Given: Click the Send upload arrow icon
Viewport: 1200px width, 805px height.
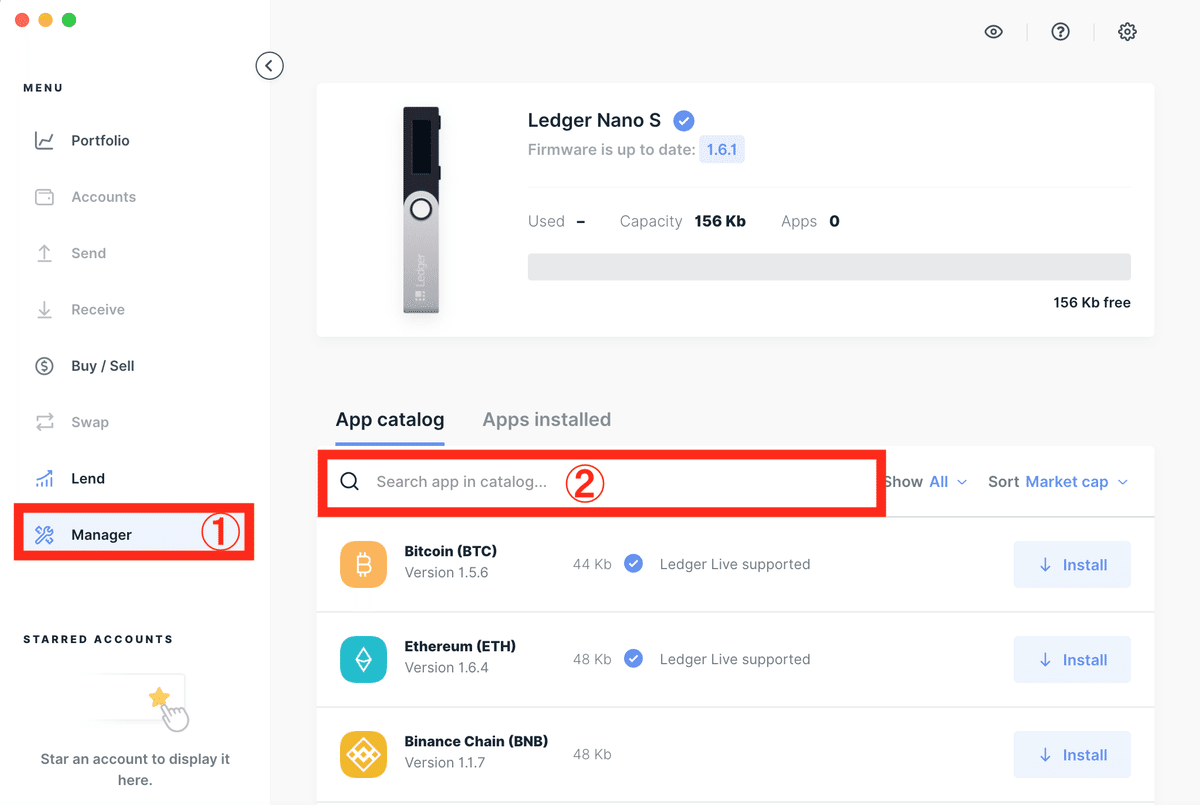Looking at the screenshot, I should tap(44, 253).
